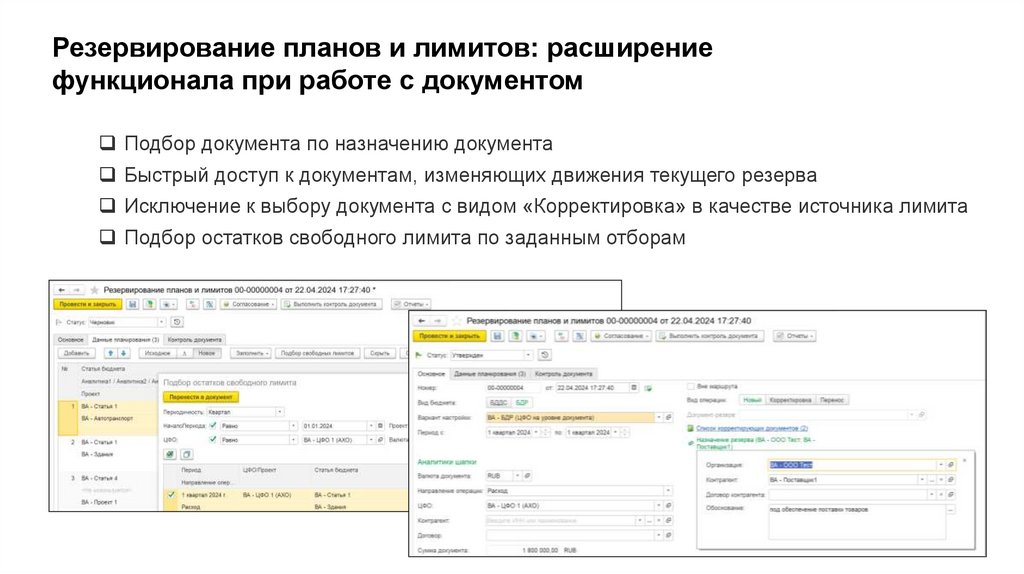Expand Валюта документа RUB dropdown arrow

point(517,475)
